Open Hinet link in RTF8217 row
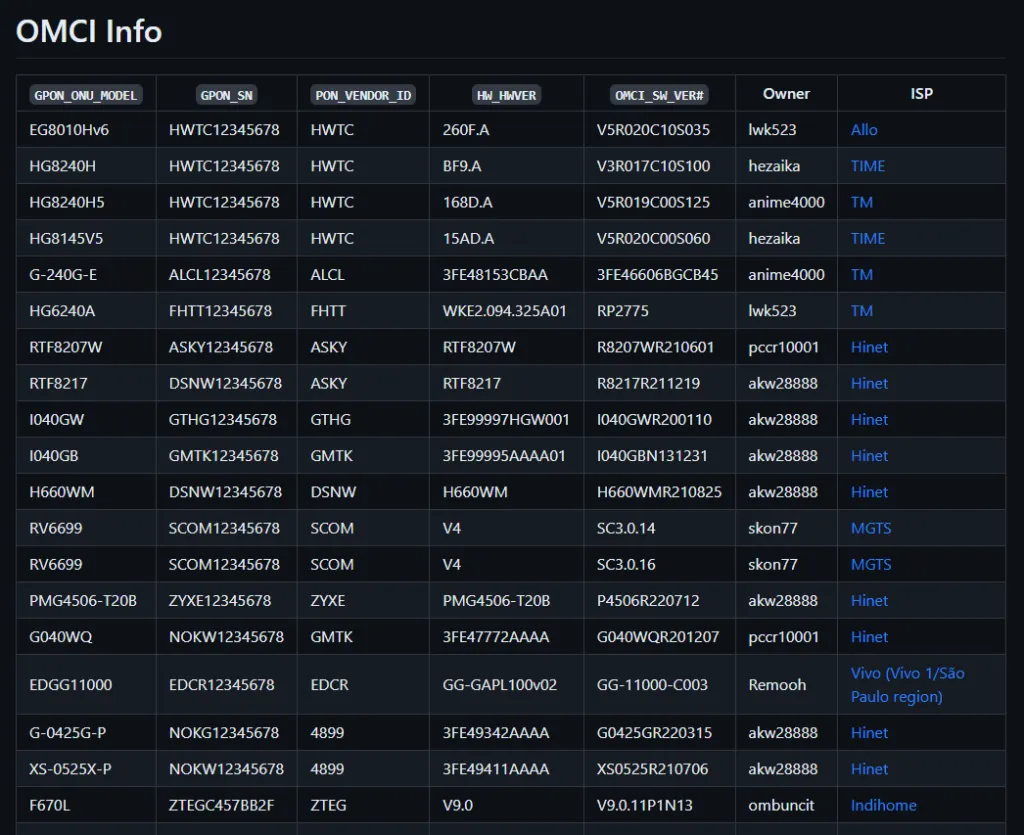The width and height of the screenshot is (1024, 835). coord(869,383)
